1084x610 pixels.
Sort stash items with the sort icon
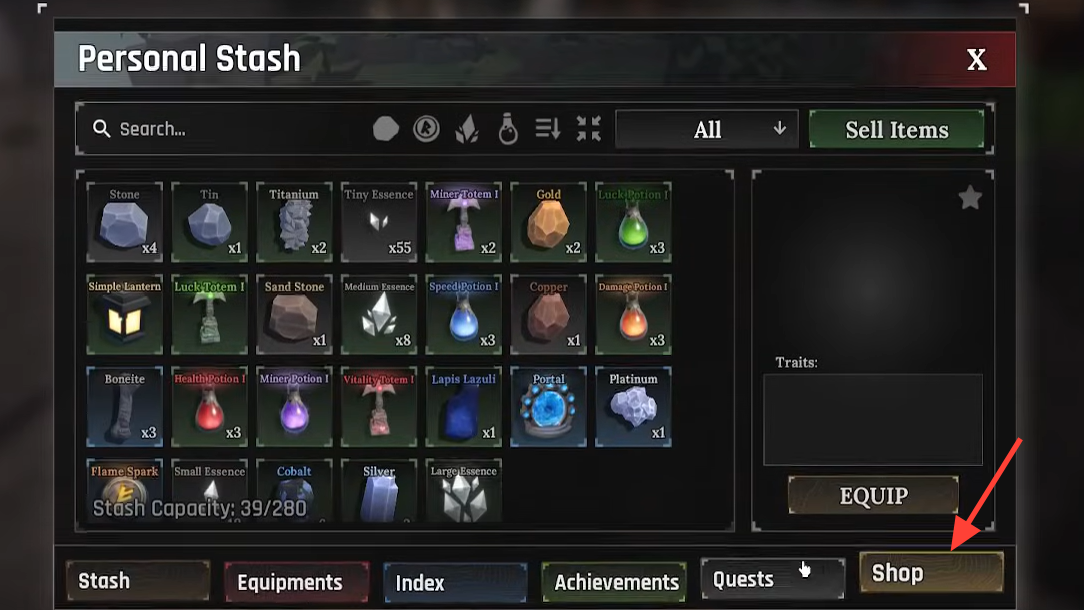[548, 129]
